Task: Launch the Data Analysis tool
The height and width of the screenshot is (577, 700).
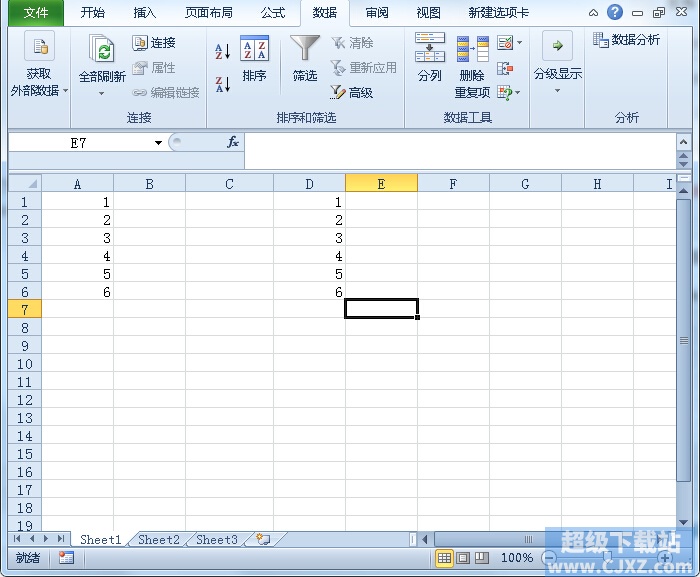Action: (626, 40)
